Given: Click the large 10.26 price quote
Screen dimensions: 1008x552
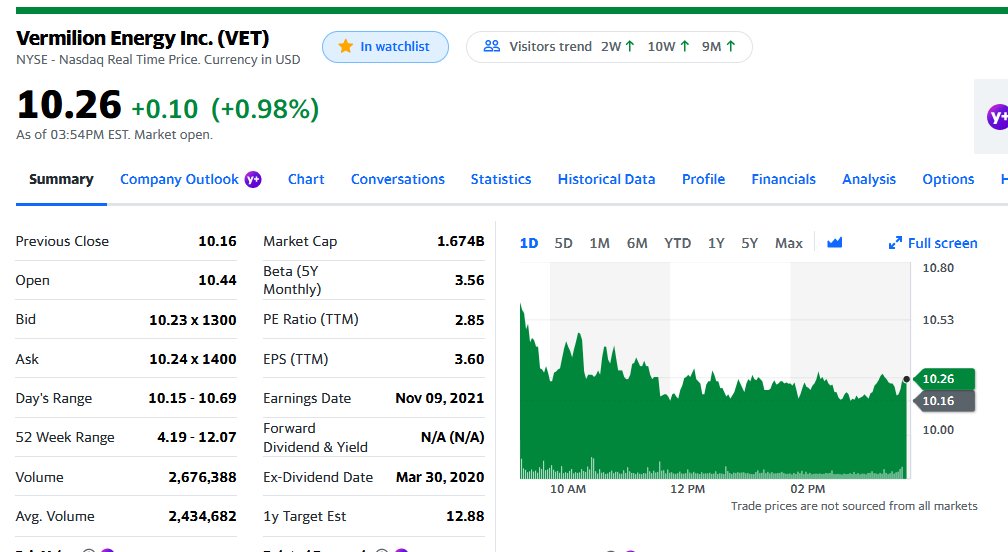Looking at the screenshot, I should coord(69,105).
